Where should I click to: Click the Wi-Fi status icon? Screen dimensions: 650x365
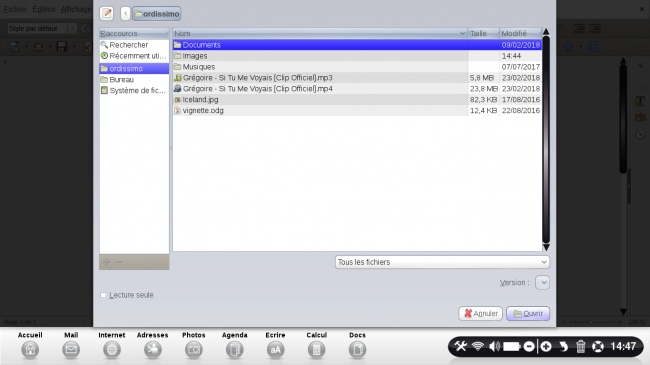pos(478,346)
